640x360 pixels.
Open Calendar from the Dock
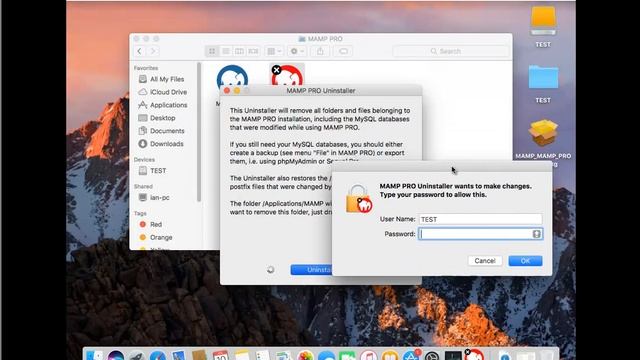click(x=220, y=356)
